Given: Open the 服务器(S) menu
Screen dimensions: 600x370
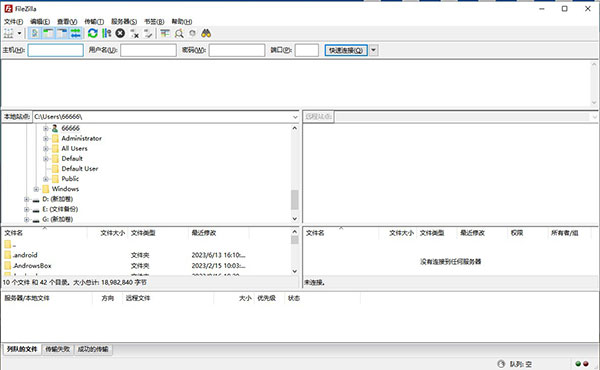Looking at the screenshot, I should 124,22.
